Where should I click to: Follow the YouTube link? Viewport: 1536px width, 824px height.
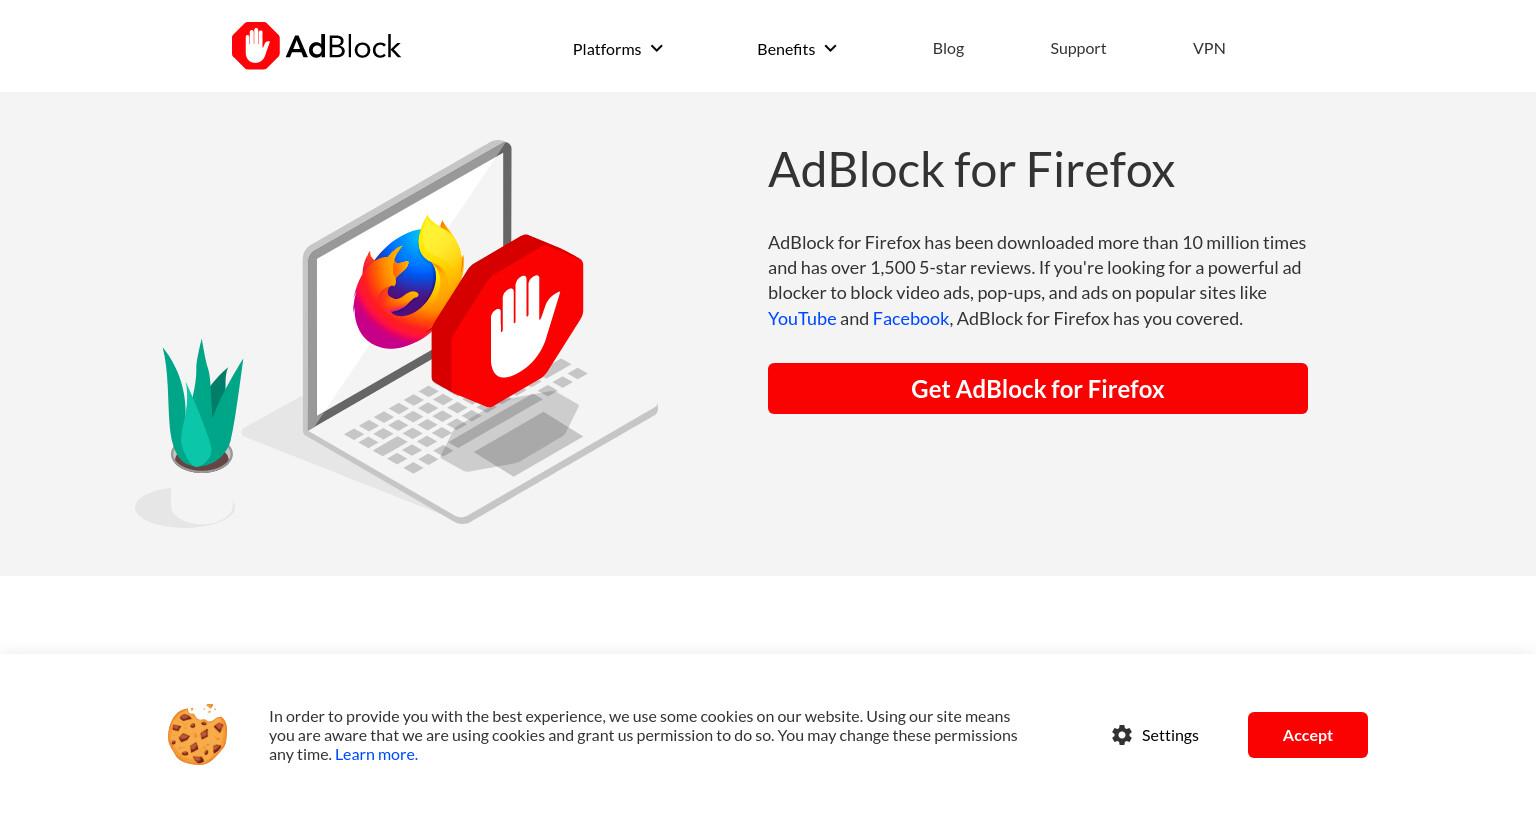[x=802, y=318]
